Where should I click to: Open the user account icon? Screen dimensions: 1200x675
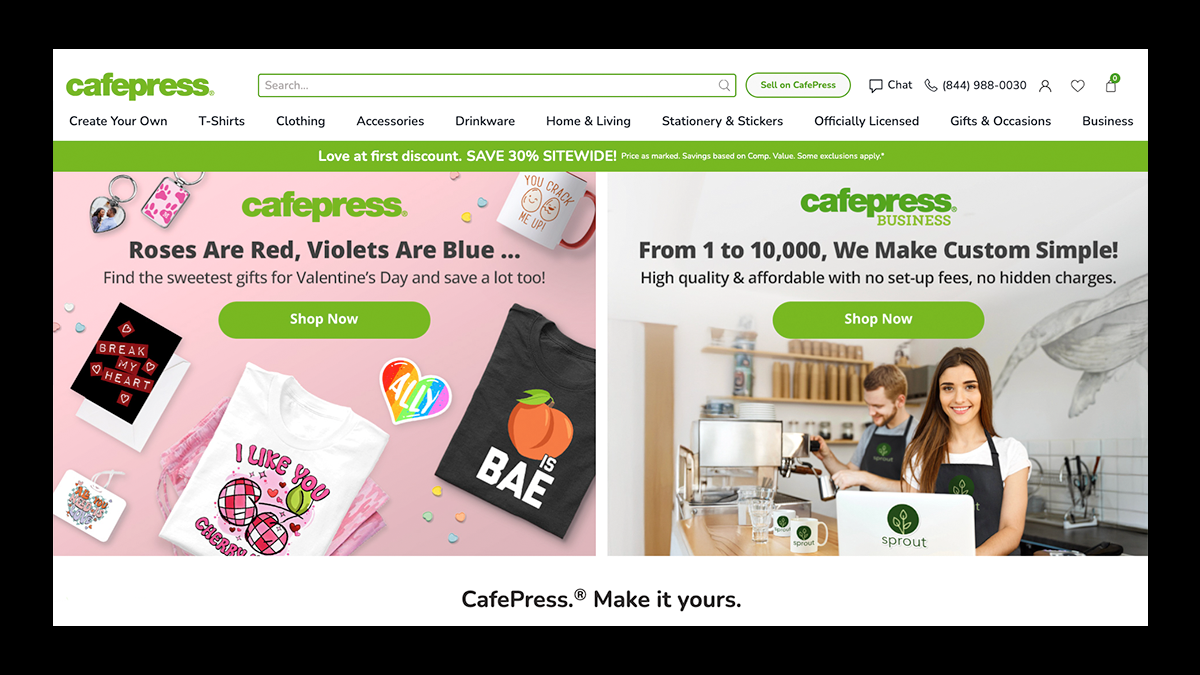1045,86
